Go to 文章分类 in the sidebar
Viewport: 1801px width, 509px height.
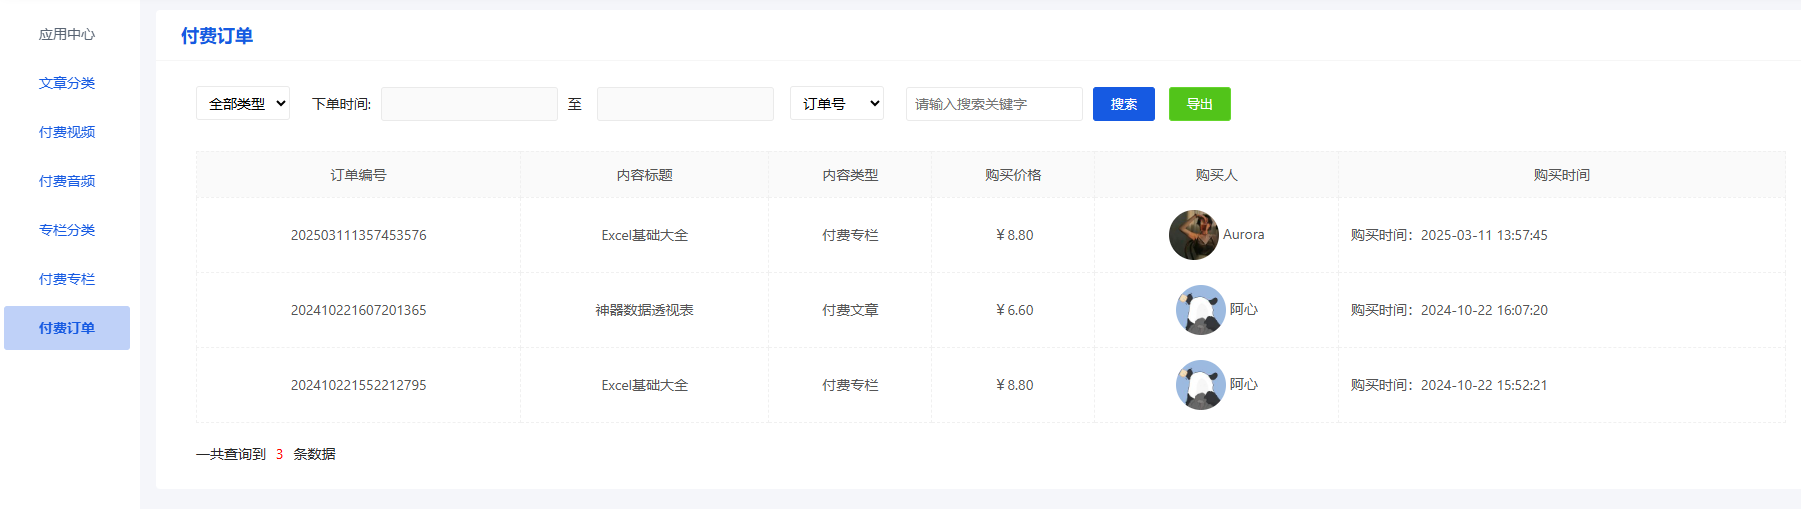67,83
